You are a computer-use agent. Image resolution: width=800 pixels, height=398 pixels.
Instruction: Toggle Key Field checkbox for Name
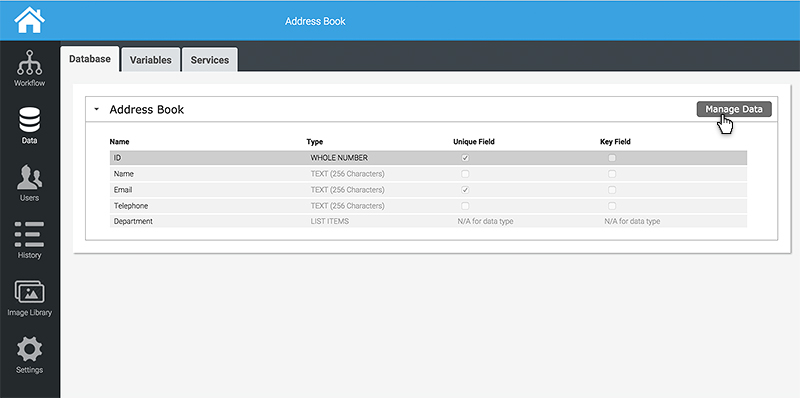tap(612, 174)
